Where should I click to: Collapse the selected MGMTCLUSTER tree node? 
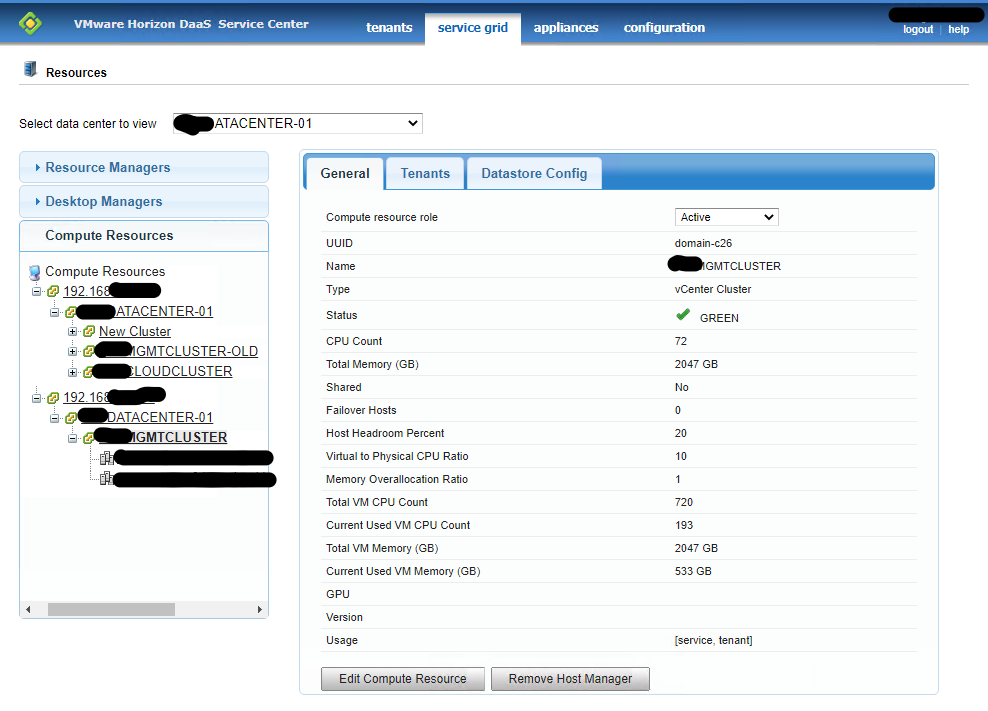[72, 438]
